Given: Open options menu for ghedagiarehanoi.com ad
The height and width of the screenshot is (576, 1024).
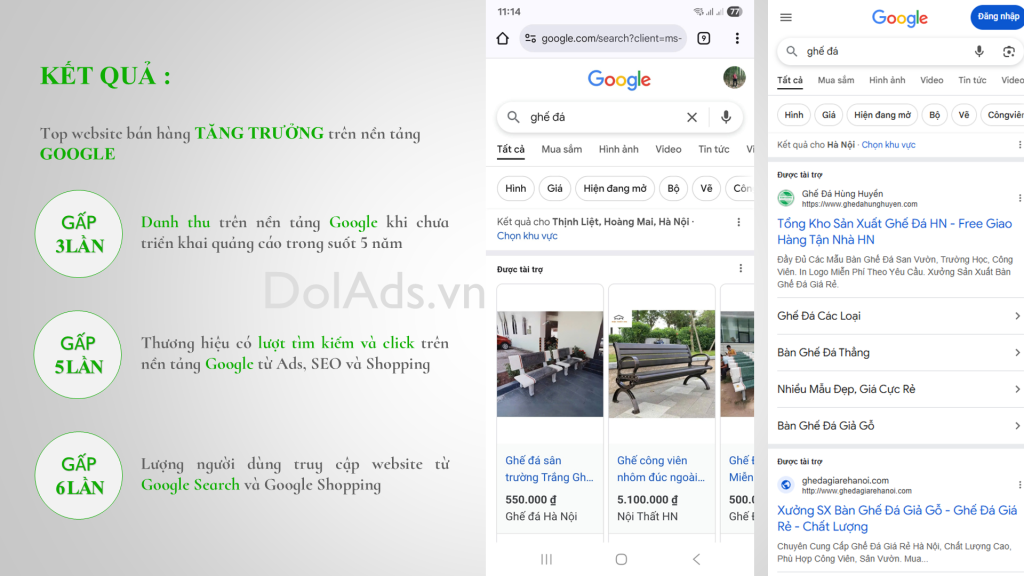Looking at the screenshot, I should [1019, 485].
